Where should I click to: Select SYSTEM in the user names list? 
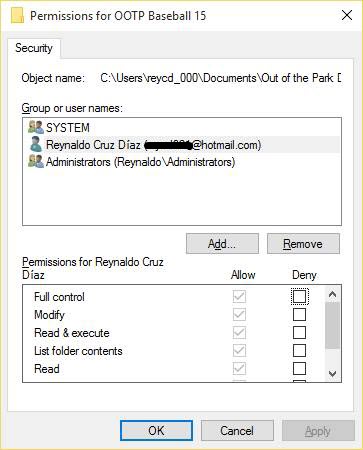point(68,128)
